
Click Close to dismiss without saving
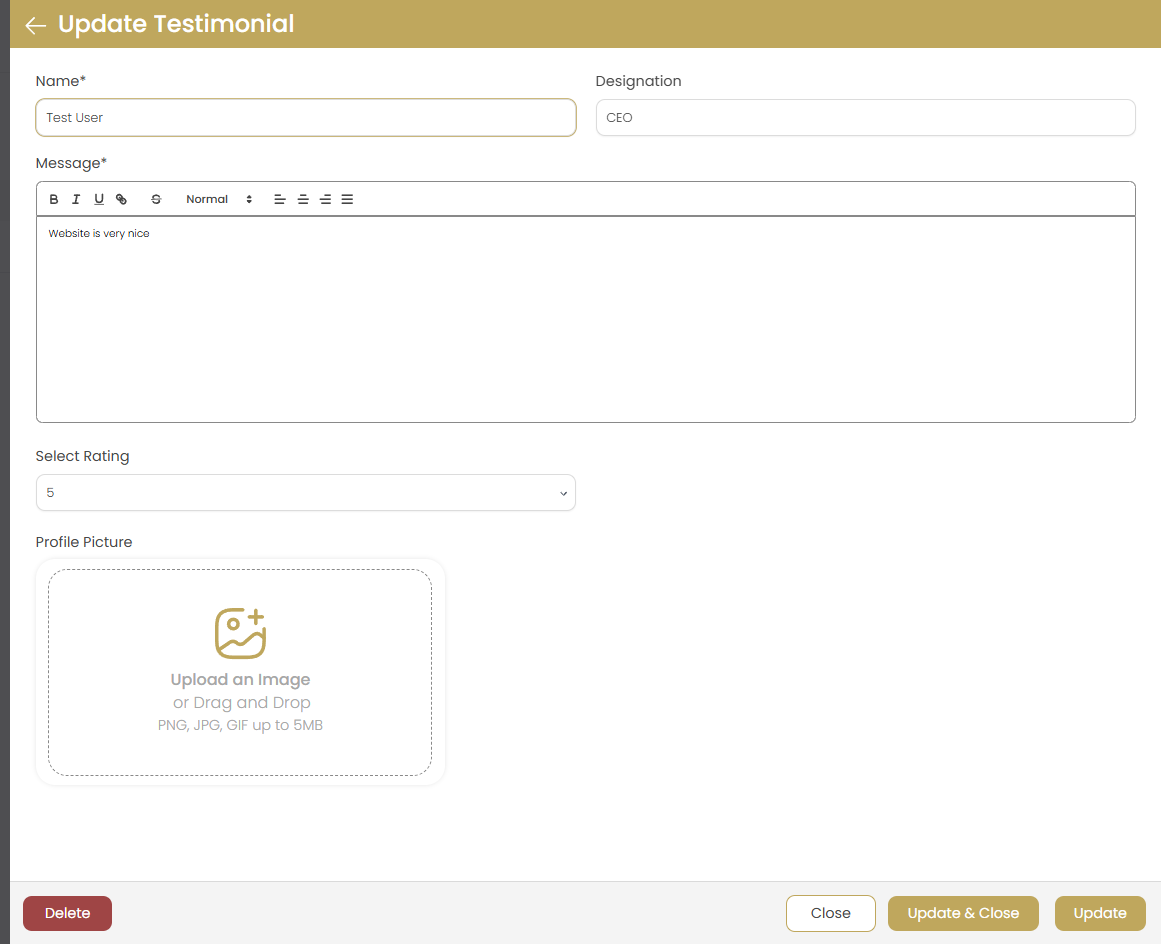tap(830, 913)
